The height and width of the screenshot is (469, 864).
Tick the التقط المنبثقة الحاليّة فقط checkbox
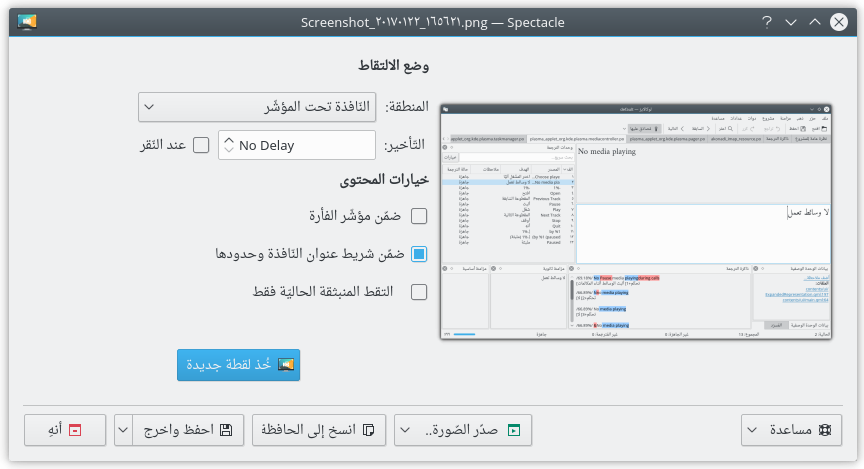[419, 292]
